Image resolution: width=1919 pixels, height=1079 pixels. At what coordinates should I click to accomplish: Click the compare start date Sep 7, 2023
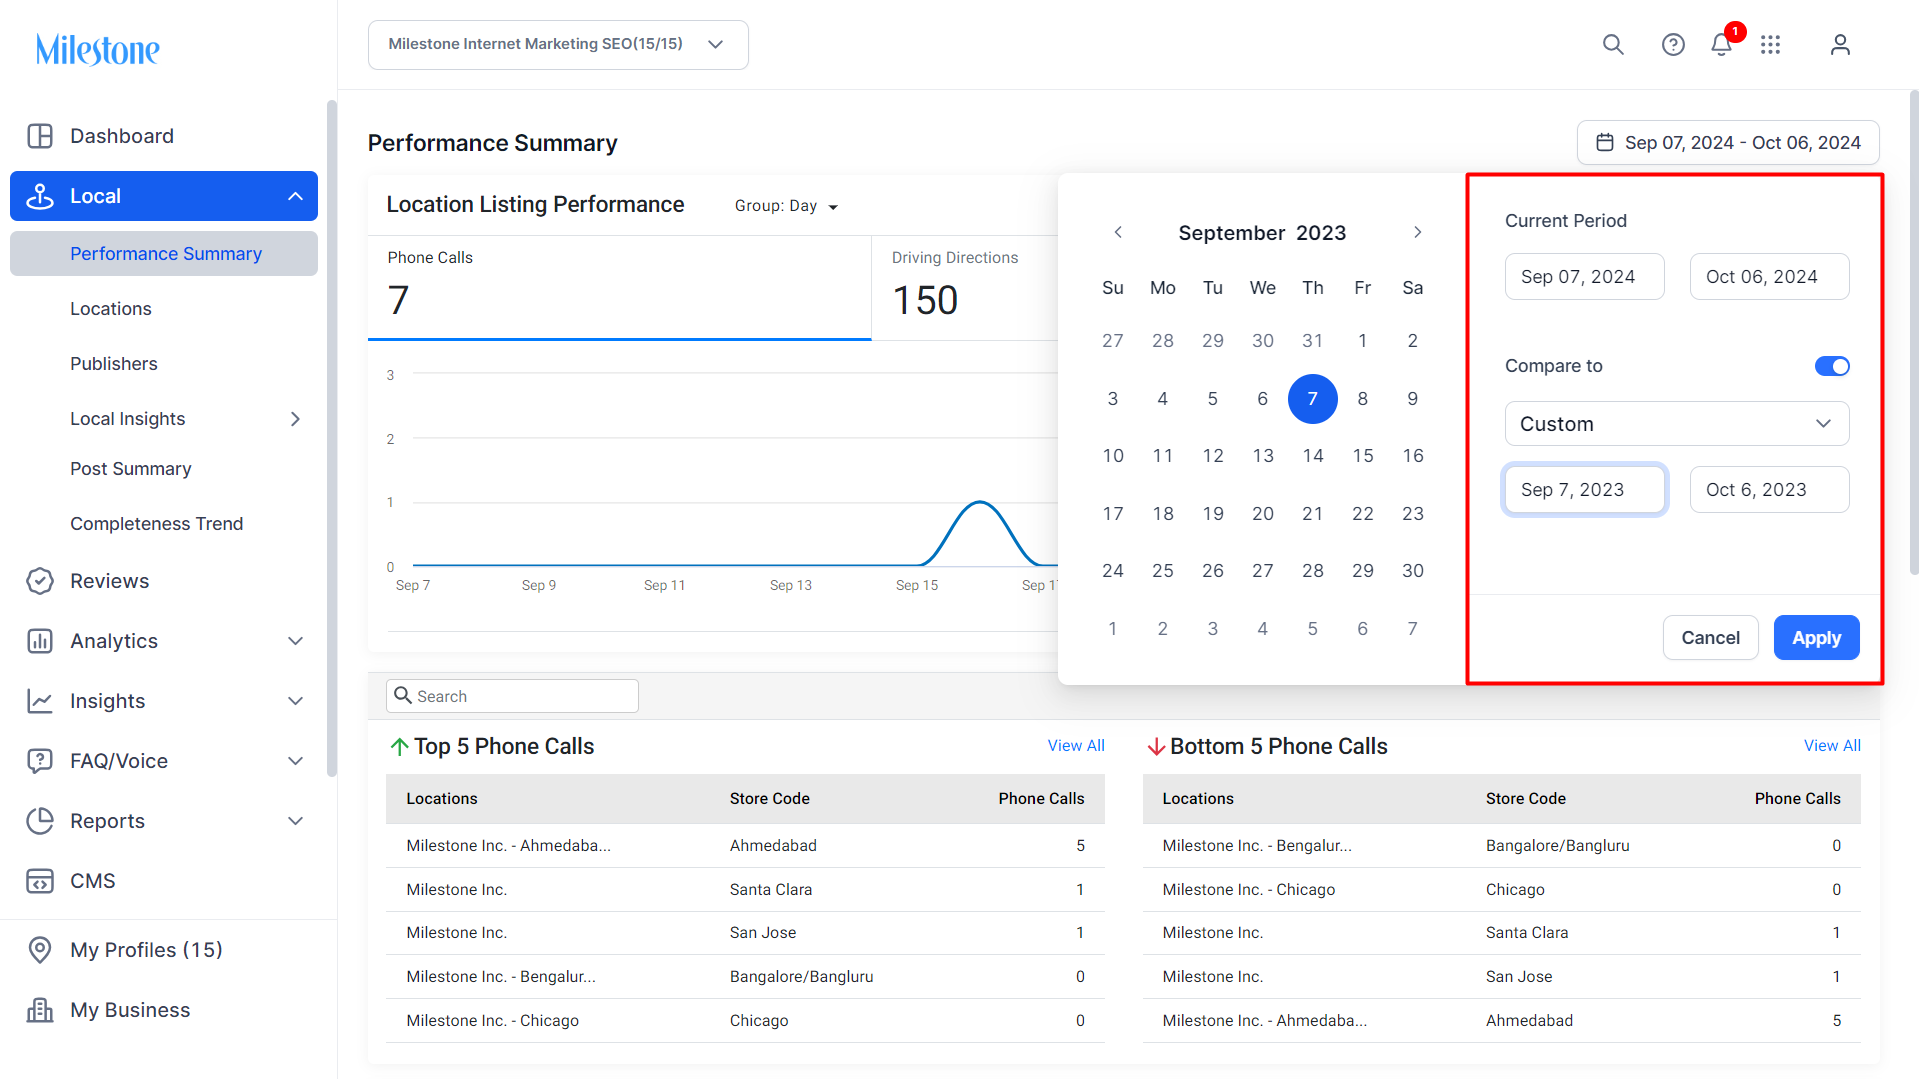(1584, 490)
